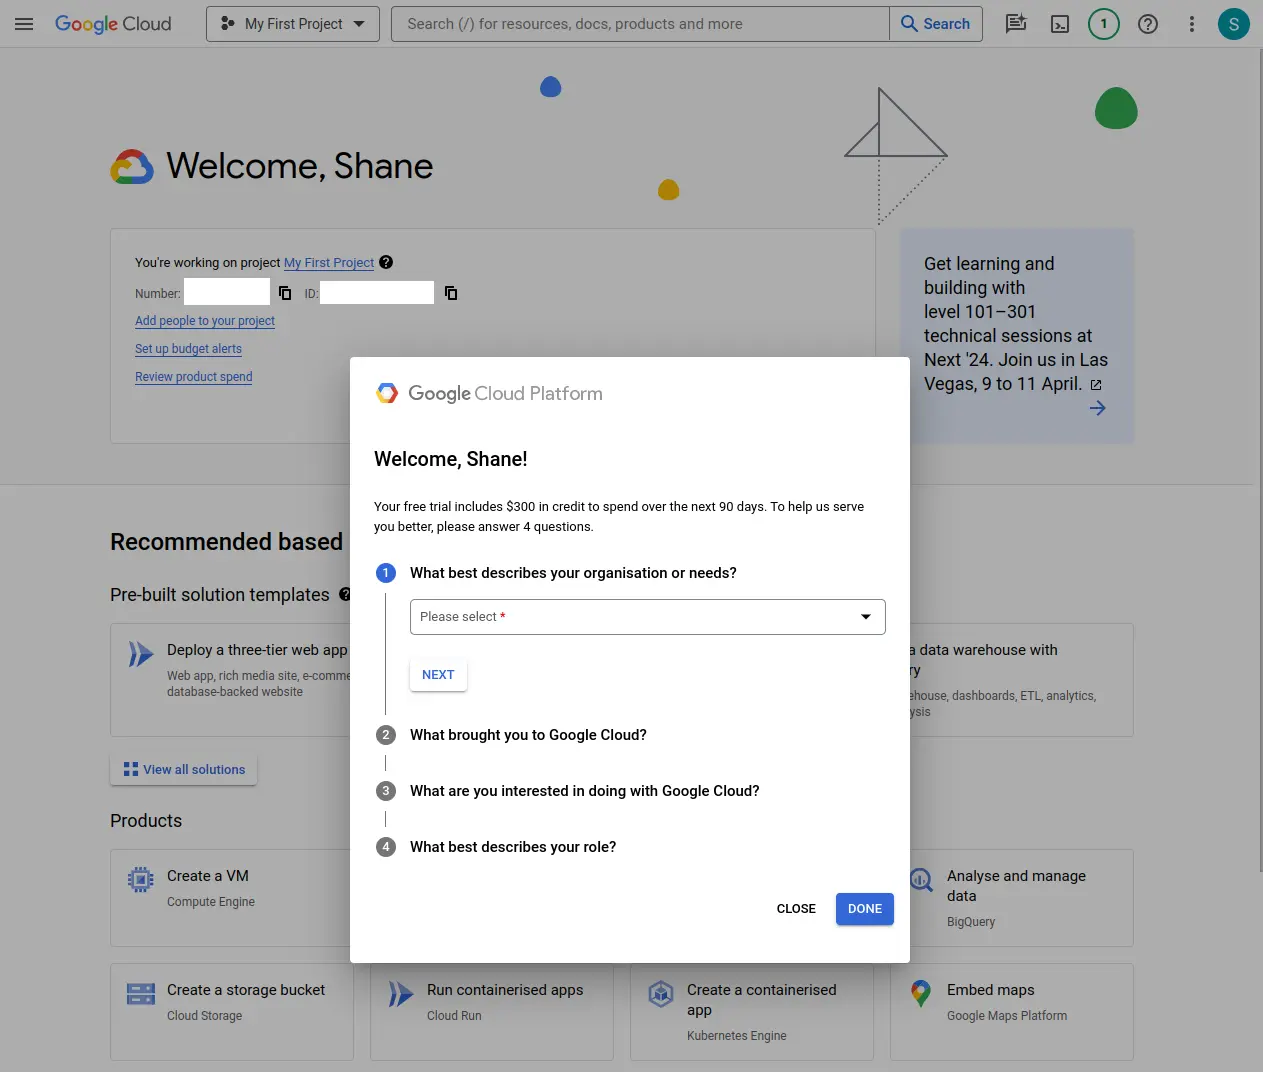Click the Kubernetes Engine icon
This screenshot has height=1072, width=1263.
(x=661, y=994)
